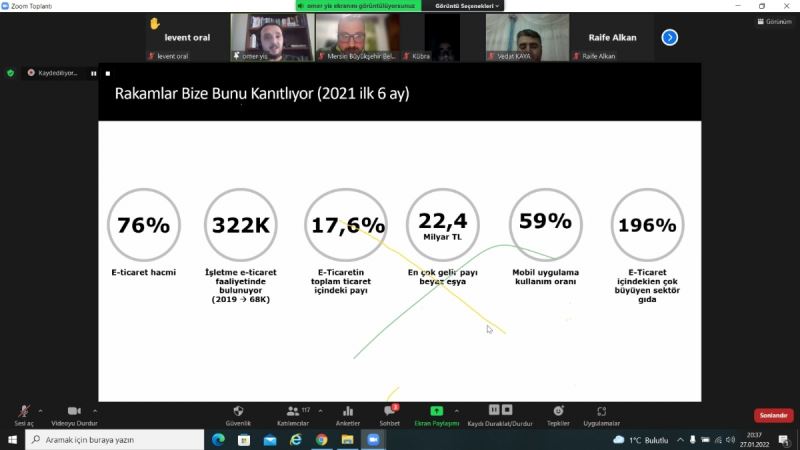The height and width of the screenshot is (450, 800).
Task: Open the Tepkiler reactions menu
Action: [x=558, y=414]
